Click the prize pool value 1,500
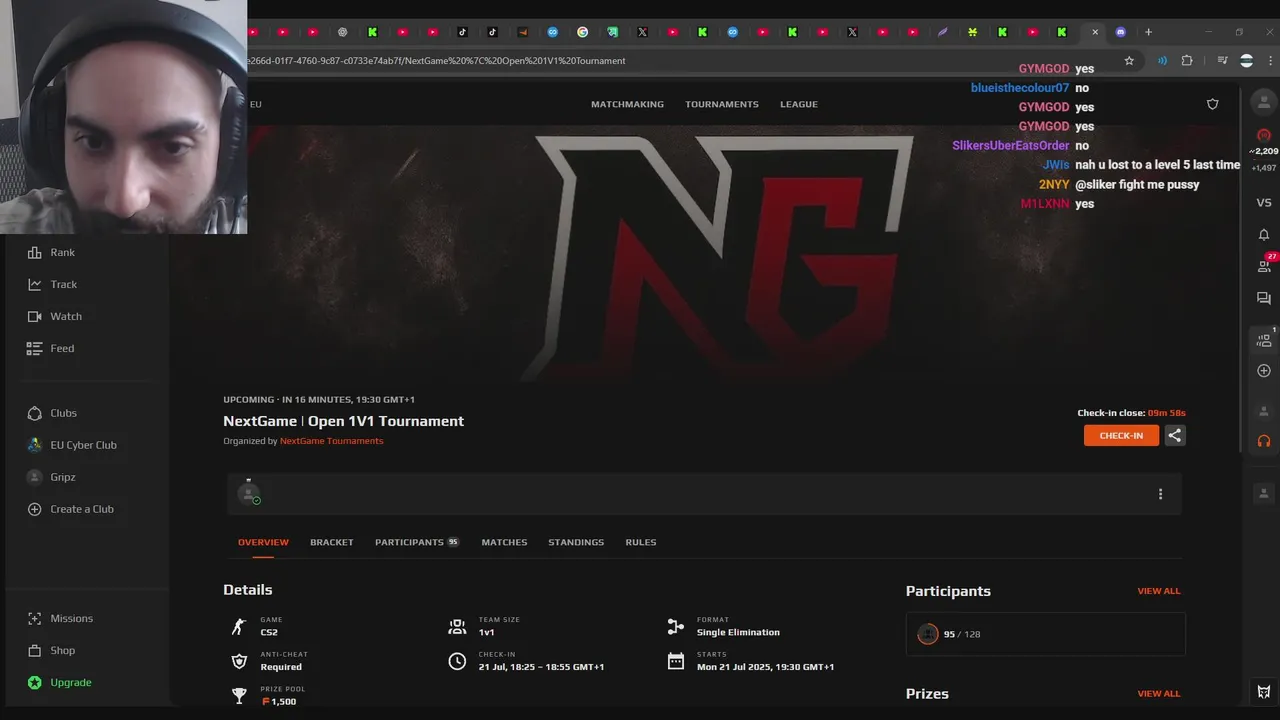 283,701
